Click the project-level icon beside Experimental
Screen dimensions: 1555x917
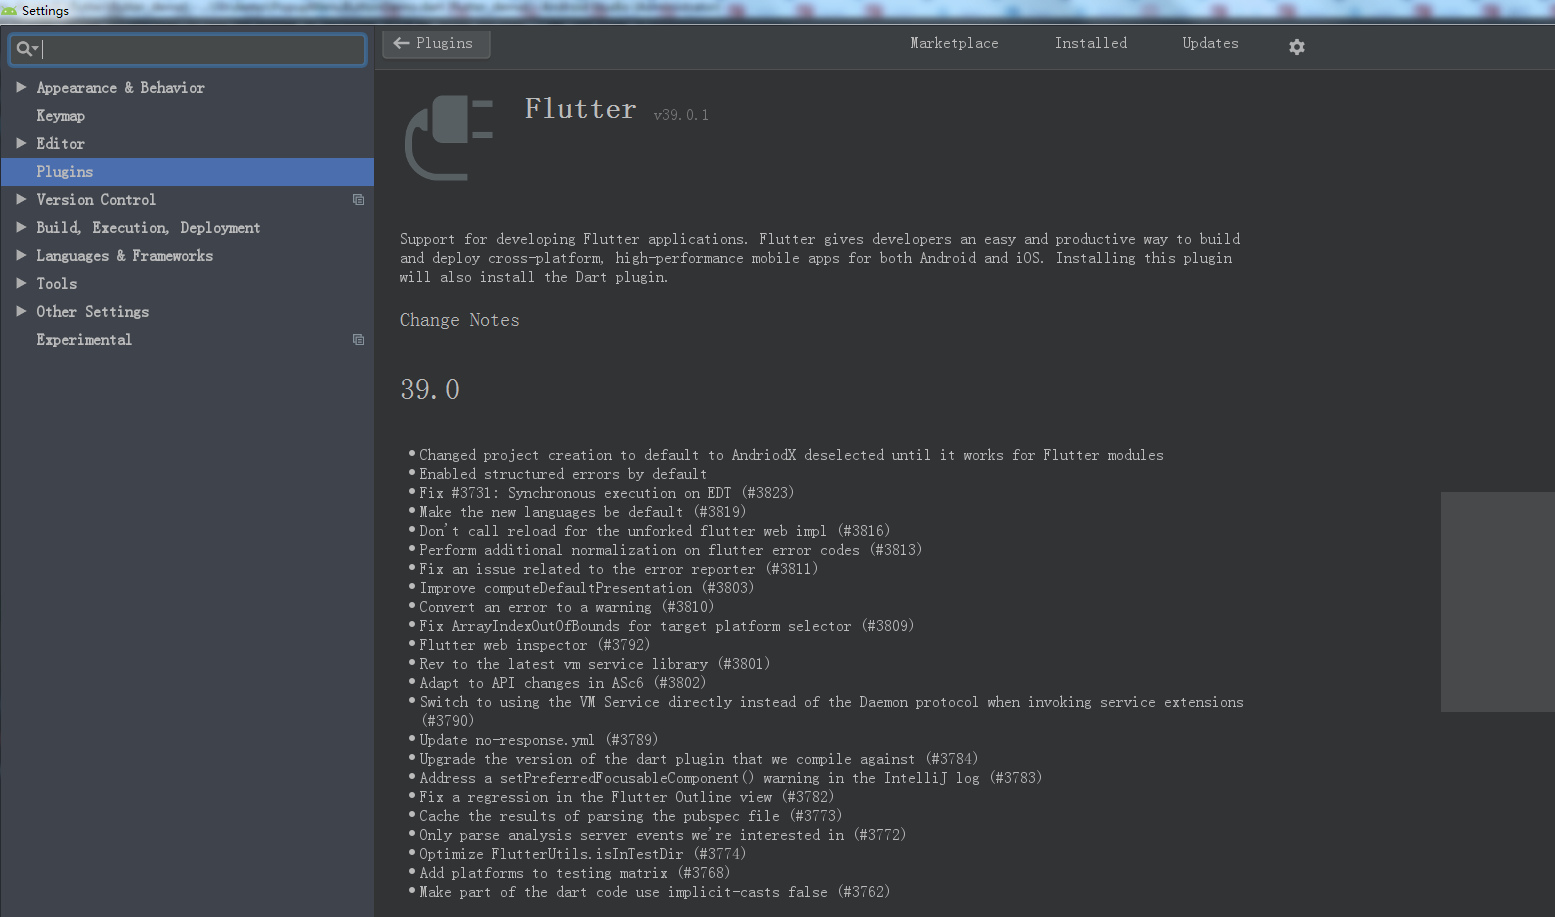358,340
